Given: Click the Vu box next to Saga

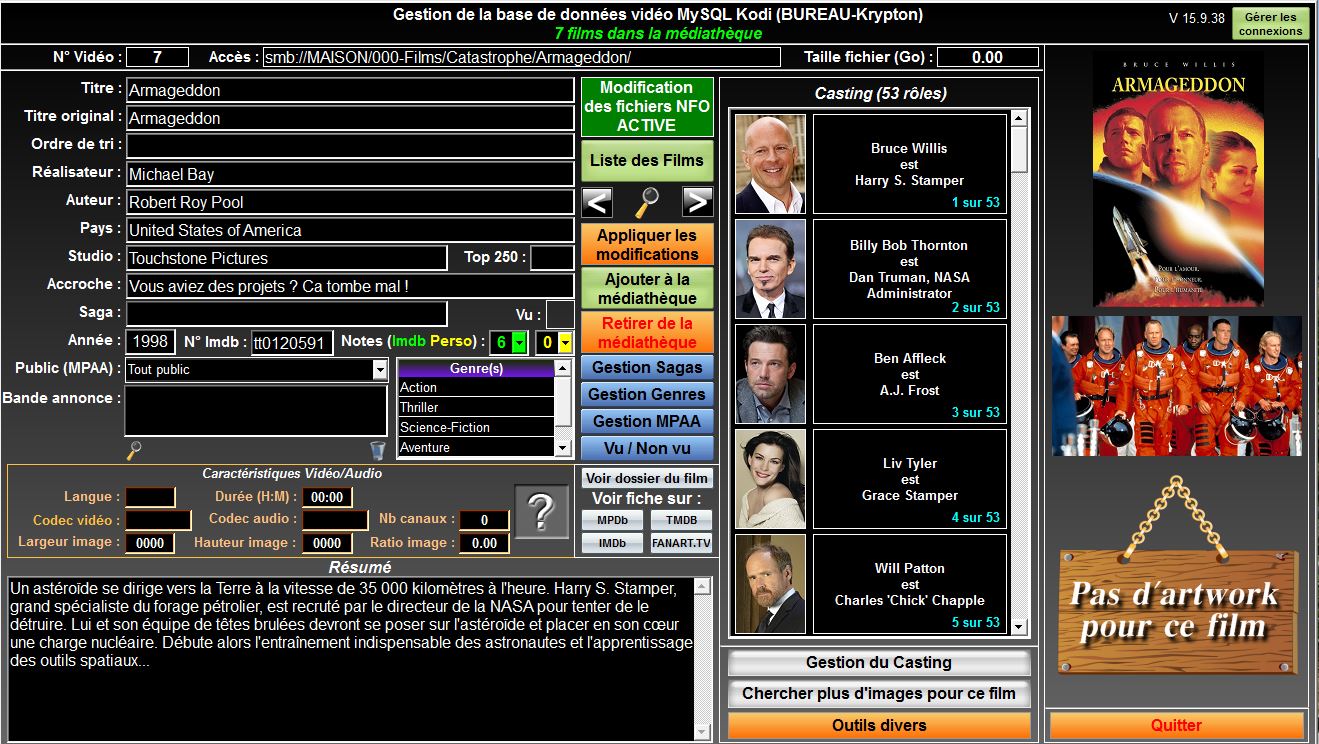Looking at the screenshot, I should [x=559, y=313].
